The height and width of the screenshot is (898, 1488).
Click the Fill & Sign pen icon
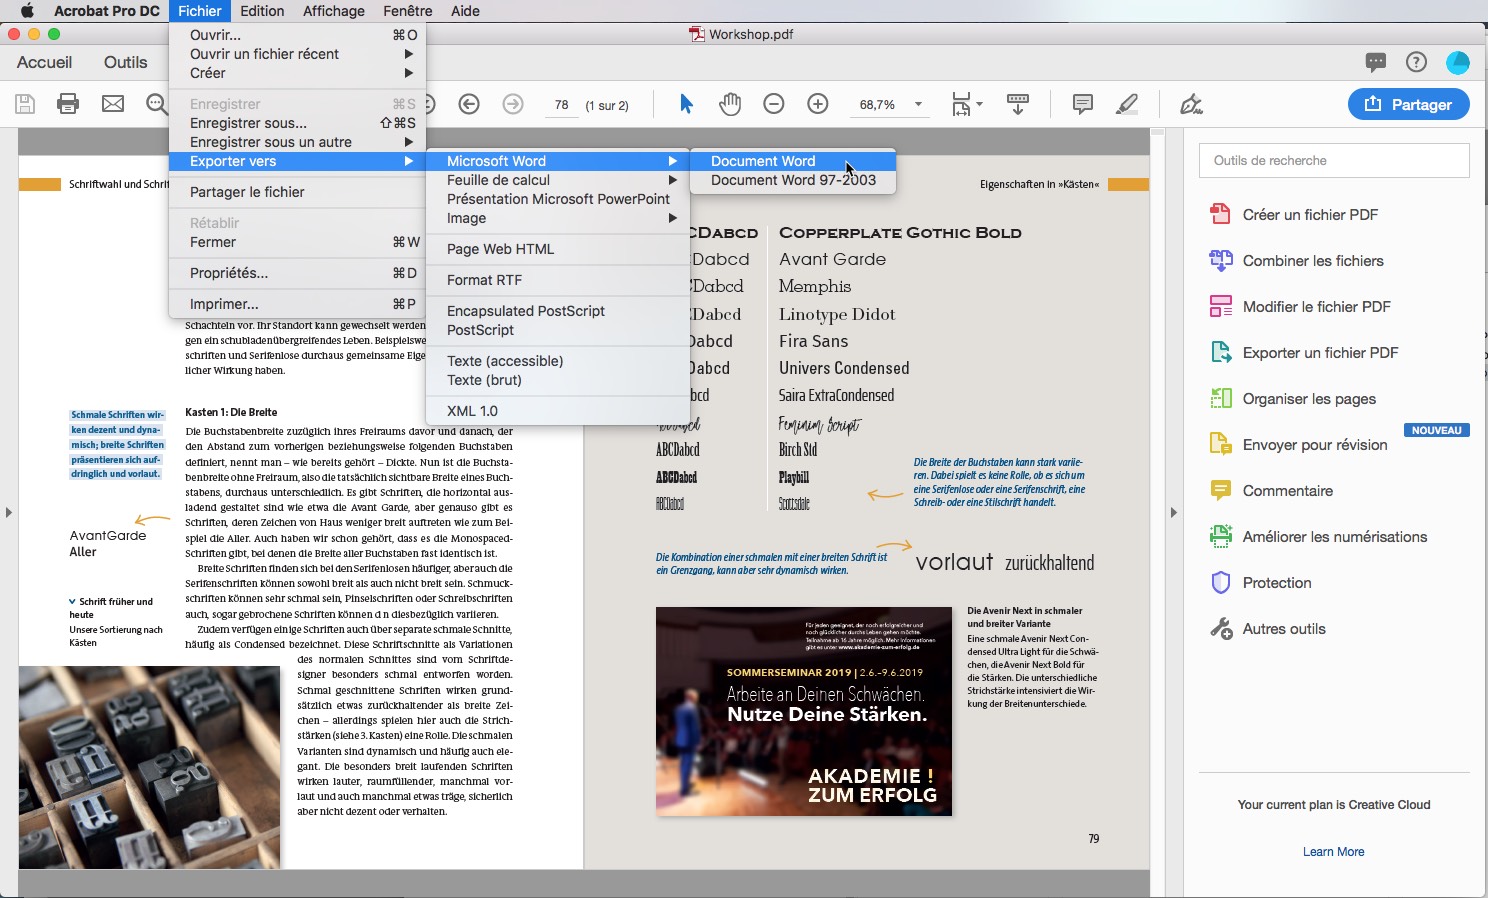1190,104
